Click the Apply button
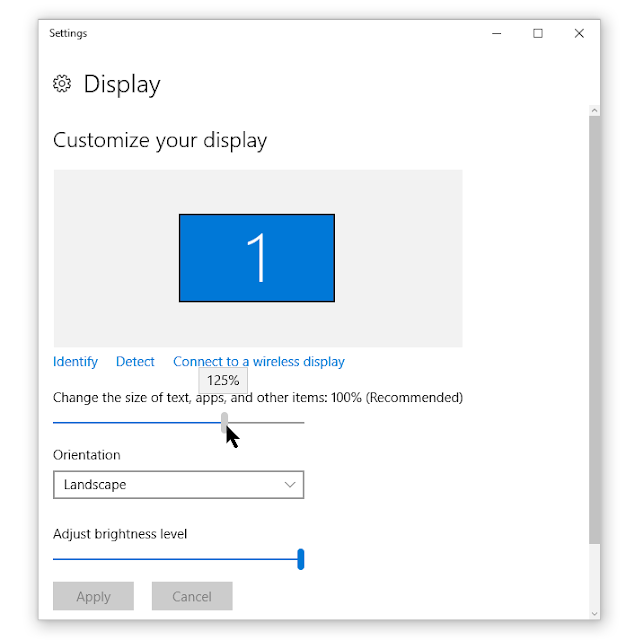Viewport: 626px width, 640px height. tap(93, 596)
